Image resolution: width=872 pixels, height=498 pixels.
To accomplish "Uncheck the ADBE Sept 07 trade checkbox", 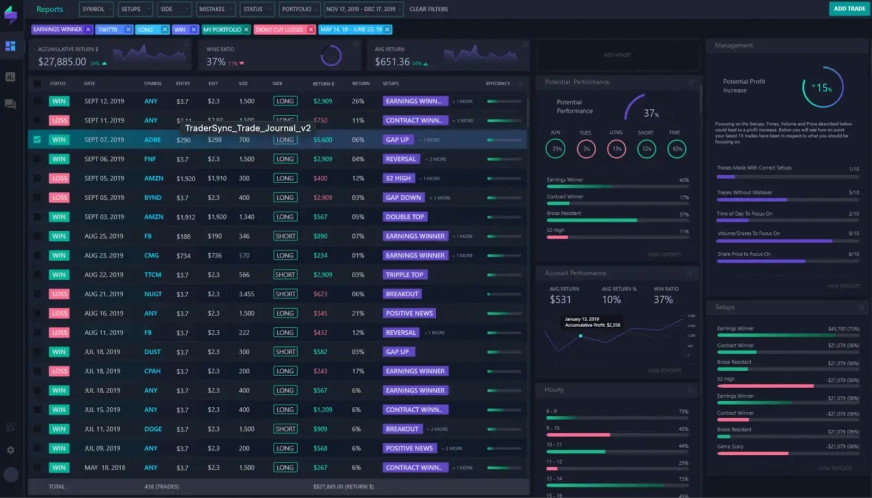I will pyautogui.click(x=37, y=140).
